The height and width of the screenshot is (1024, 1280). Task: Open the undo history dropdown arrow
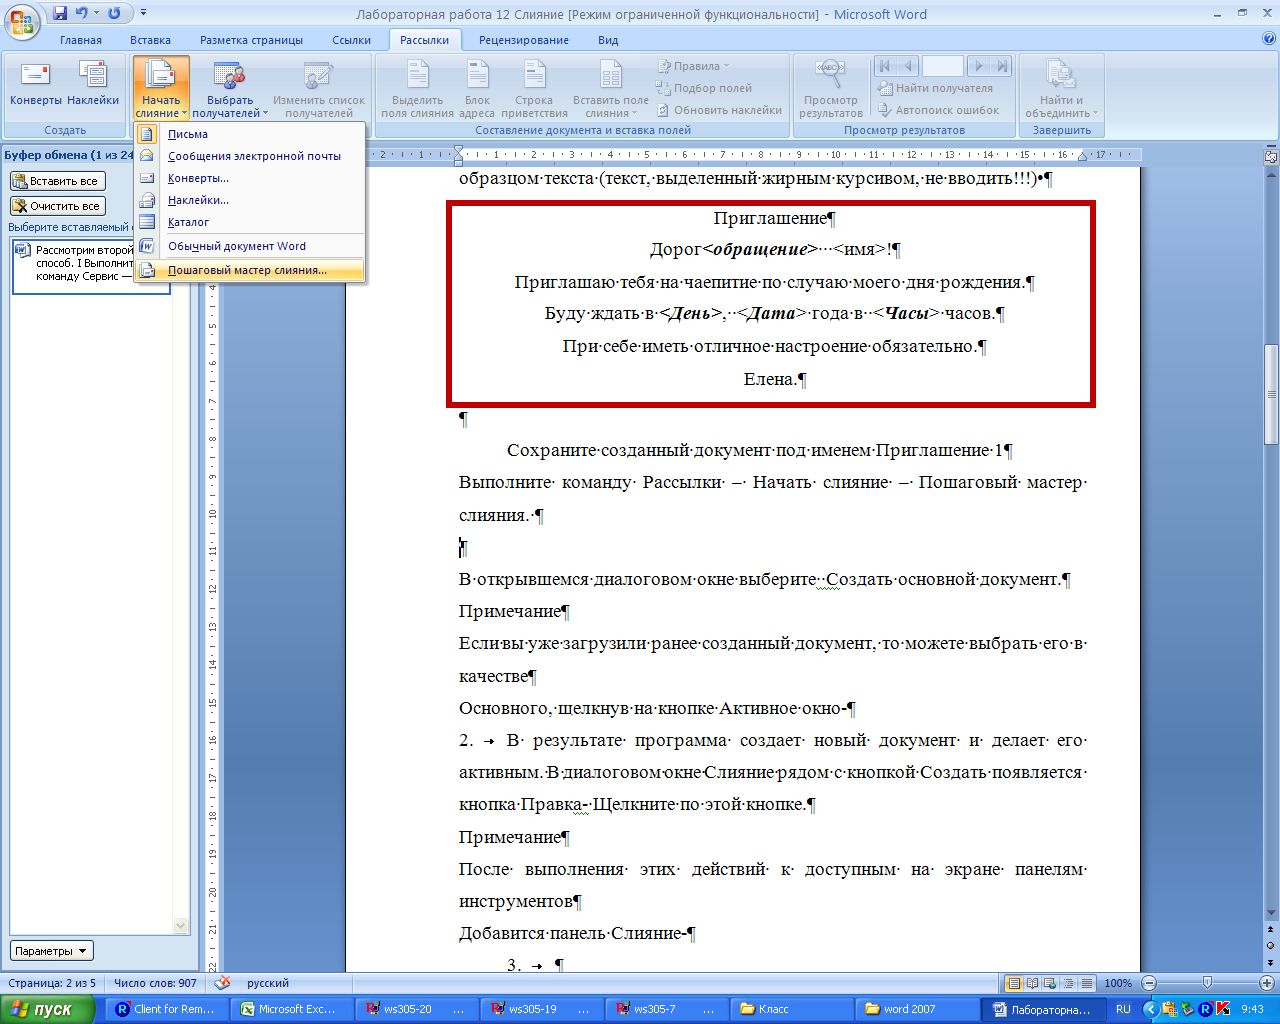(96, 13)
